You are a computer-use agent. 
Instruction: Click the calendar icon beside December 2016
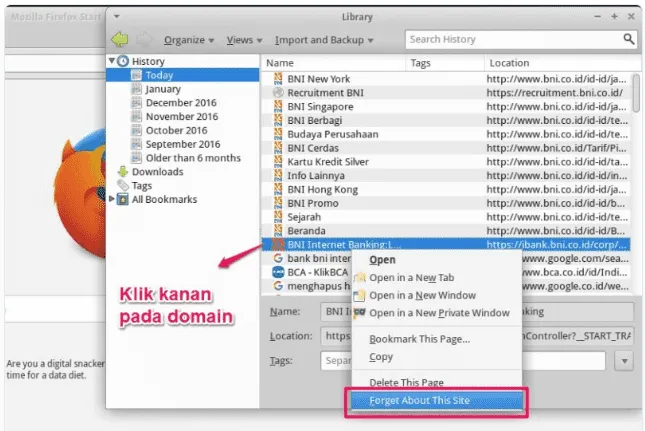tap(136, 102)
